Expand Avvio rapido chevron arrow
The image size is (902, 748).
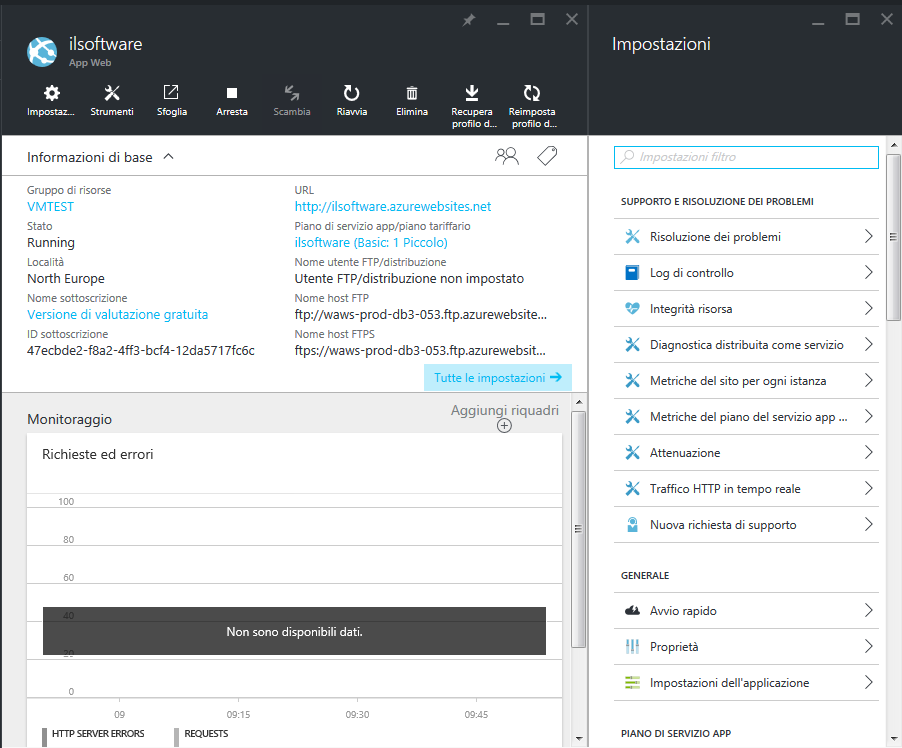[869, 610]
